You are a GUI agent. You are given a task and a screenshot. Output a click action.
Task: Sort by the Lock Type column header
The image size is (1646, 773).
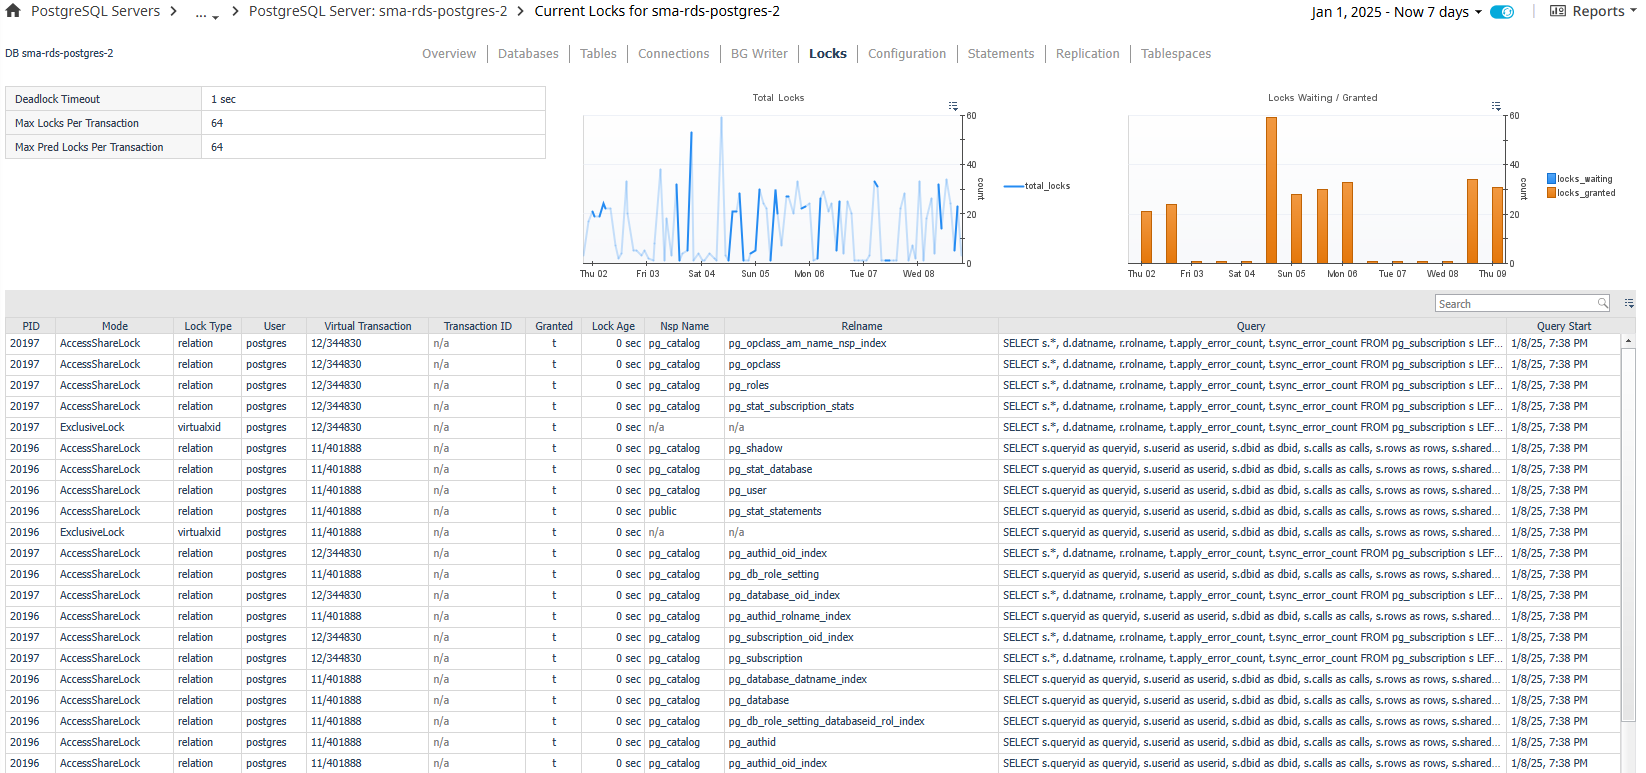pos(208,326)
